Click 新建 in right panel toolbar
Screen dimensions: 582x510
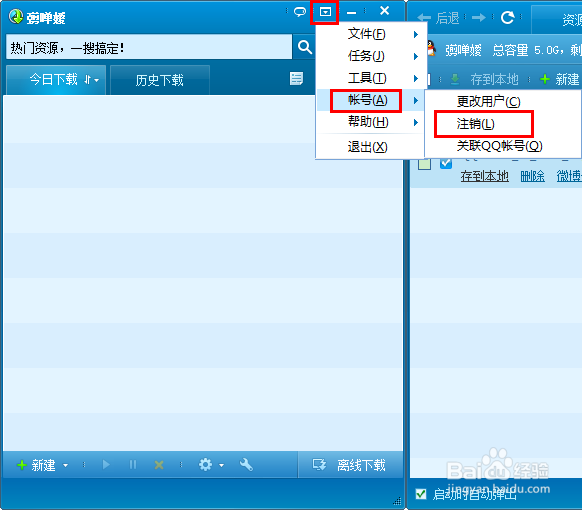coord(560,79)
